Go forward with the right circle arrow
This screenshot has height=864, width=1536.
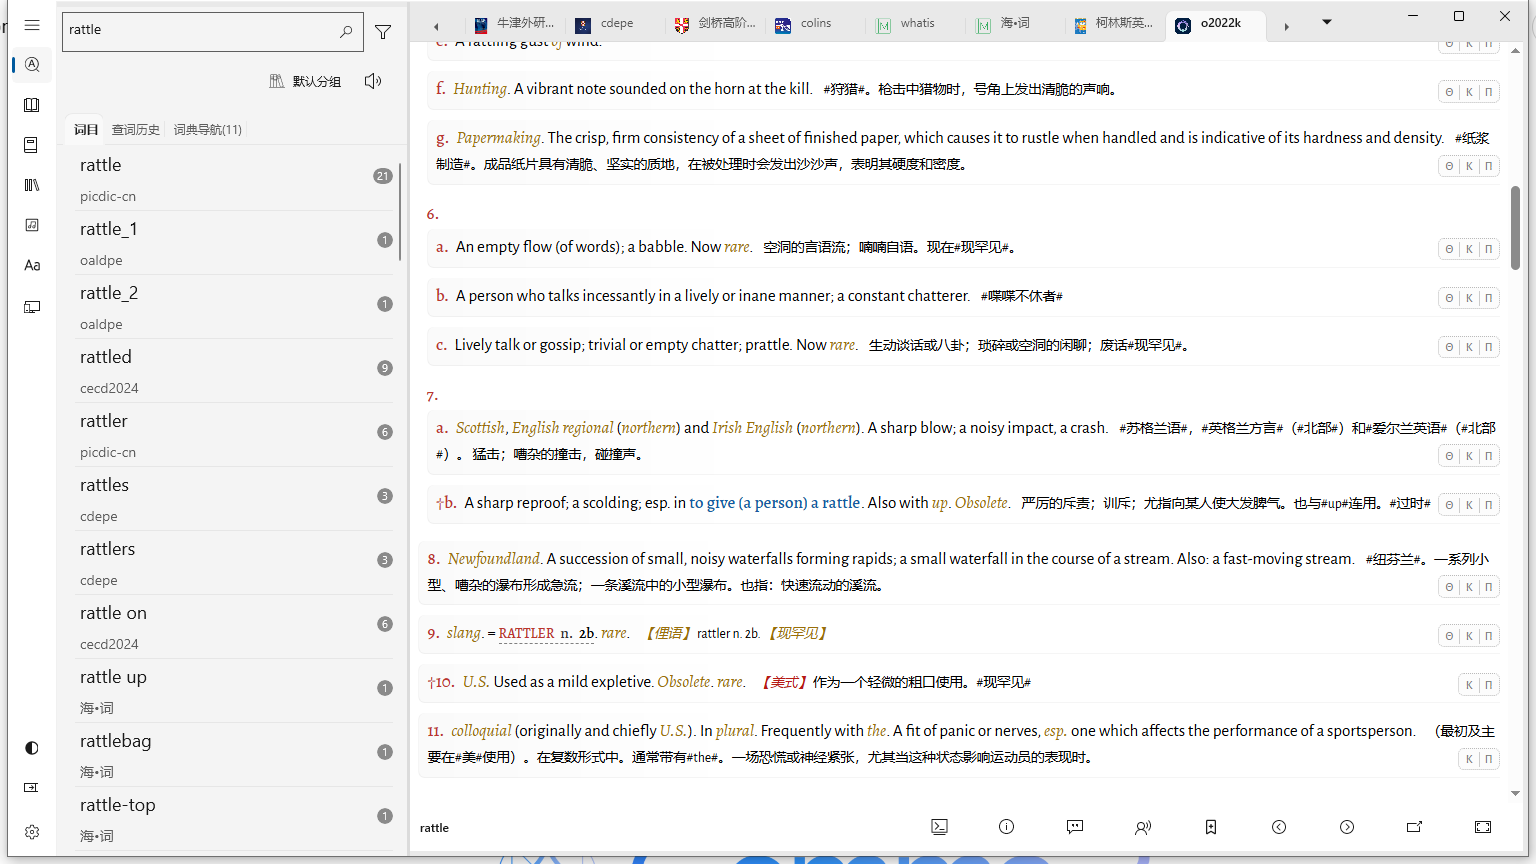tap(1347, 827)
